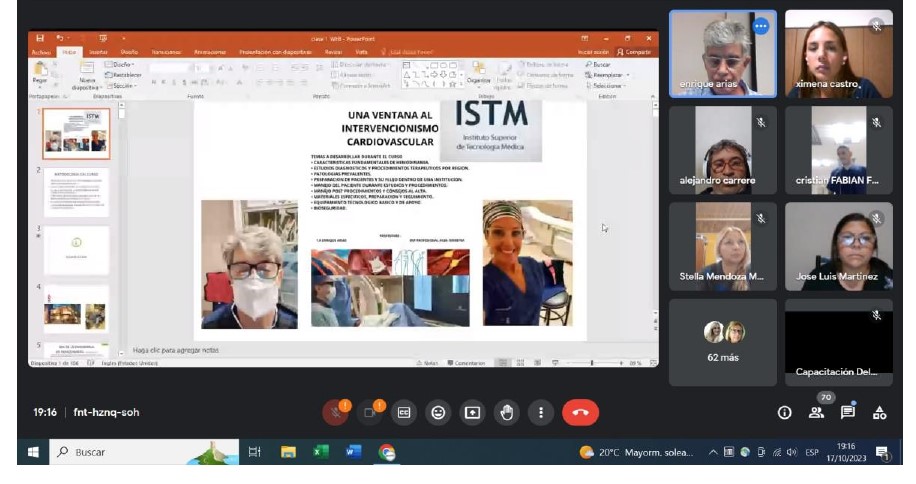
Task: Toggle the camera button
Action: 370,412
